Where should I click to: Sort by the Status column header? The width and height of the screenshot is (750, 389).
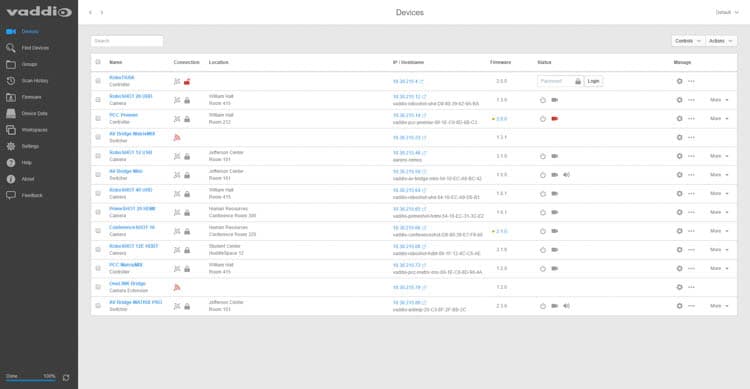click(x=544, y=62)
